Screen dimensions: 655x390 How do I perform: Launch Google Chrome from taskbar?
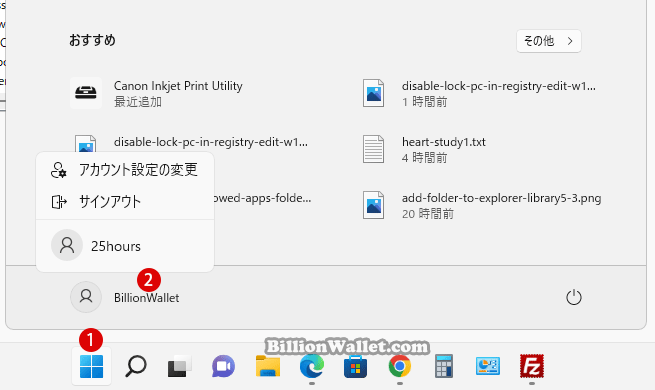(x=400, y=366)
